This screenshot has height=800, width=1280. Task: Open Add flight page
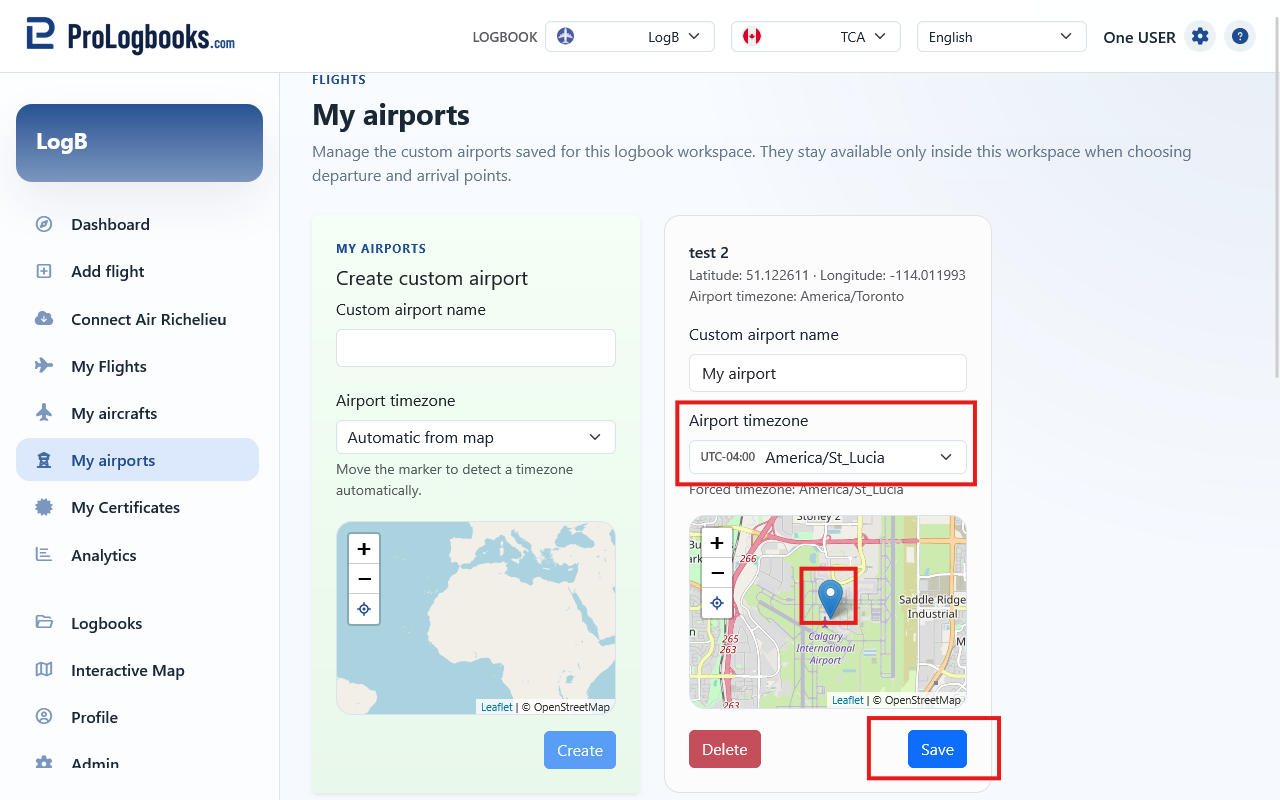(138, 271)
